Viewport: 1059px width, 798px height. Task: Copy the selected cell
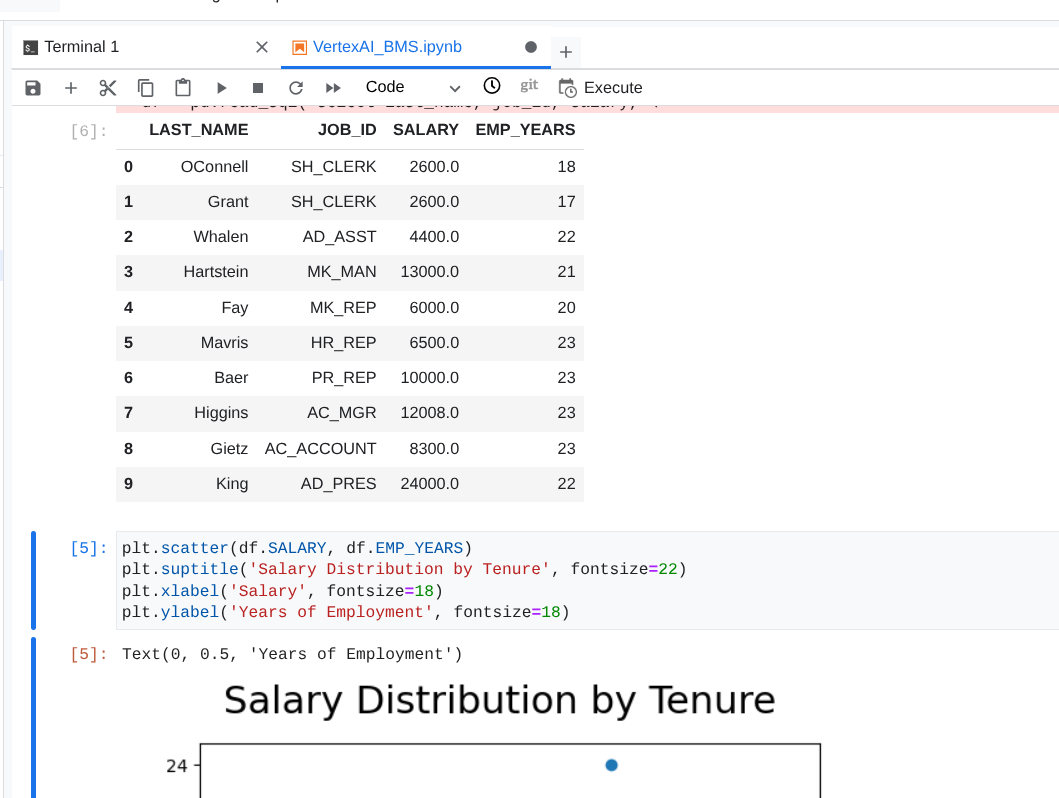[145, 88]
